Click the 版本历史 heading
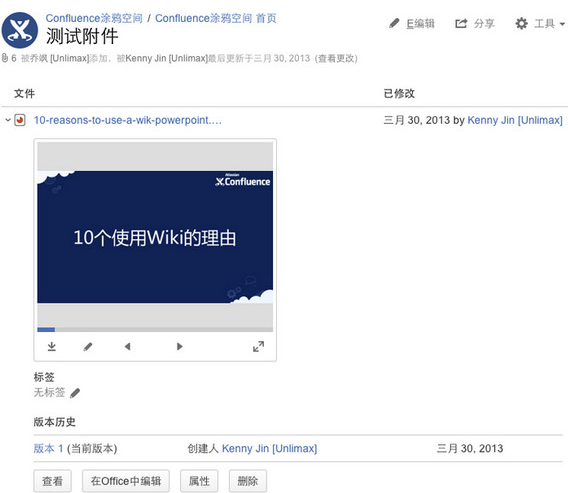This screenshot has height=493, width=568. 55,422
